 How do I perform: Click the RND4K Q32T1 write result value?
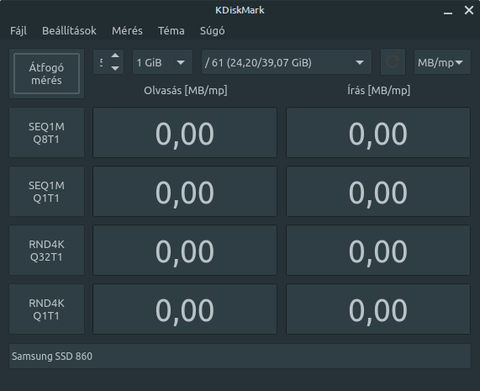378,251
